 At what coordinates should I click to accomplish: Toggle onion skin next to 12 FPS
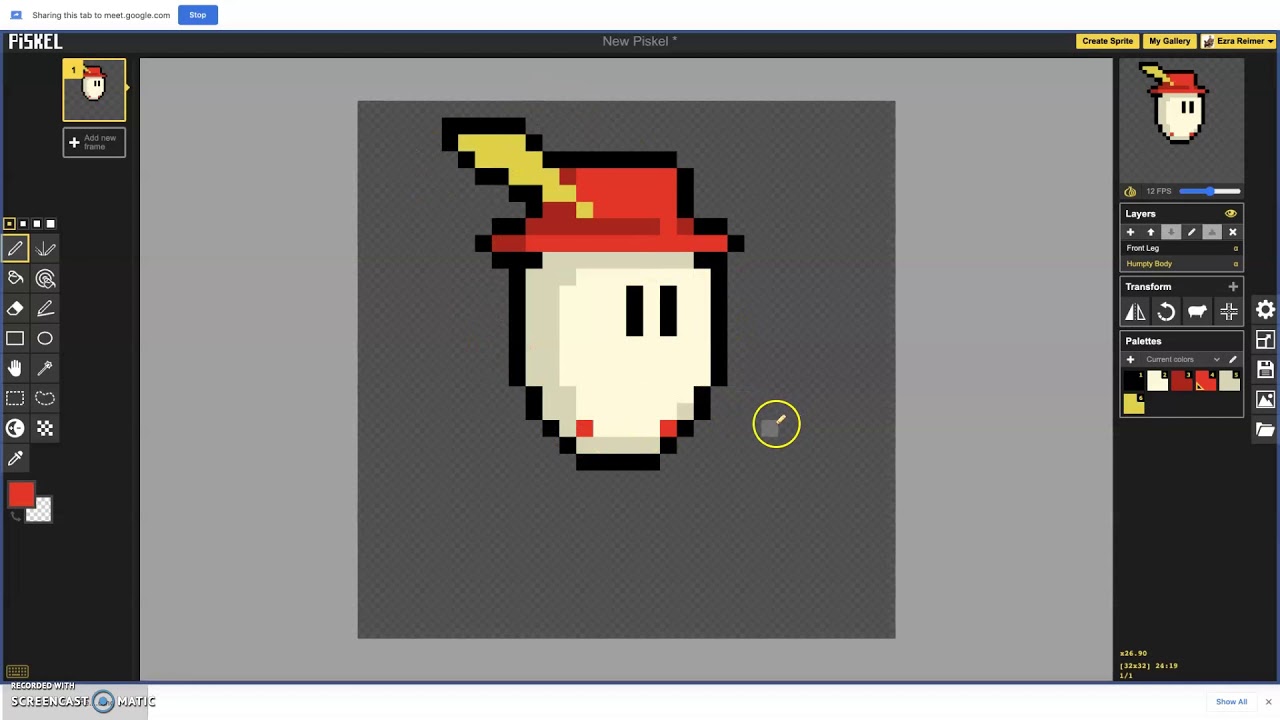[1130, 191]
